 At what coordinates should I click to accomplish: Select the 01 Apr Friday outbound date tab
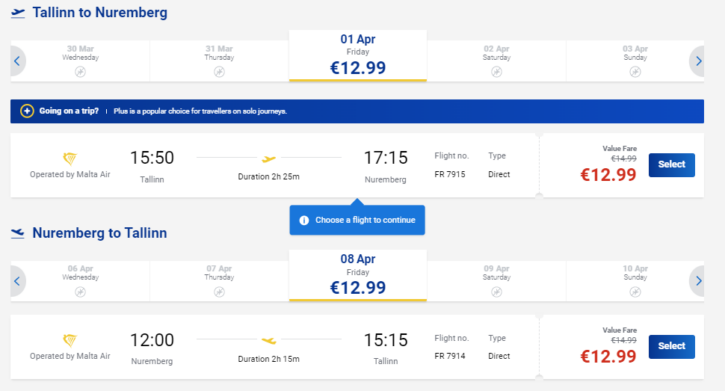pyautogui.click(x=358, y=56)
